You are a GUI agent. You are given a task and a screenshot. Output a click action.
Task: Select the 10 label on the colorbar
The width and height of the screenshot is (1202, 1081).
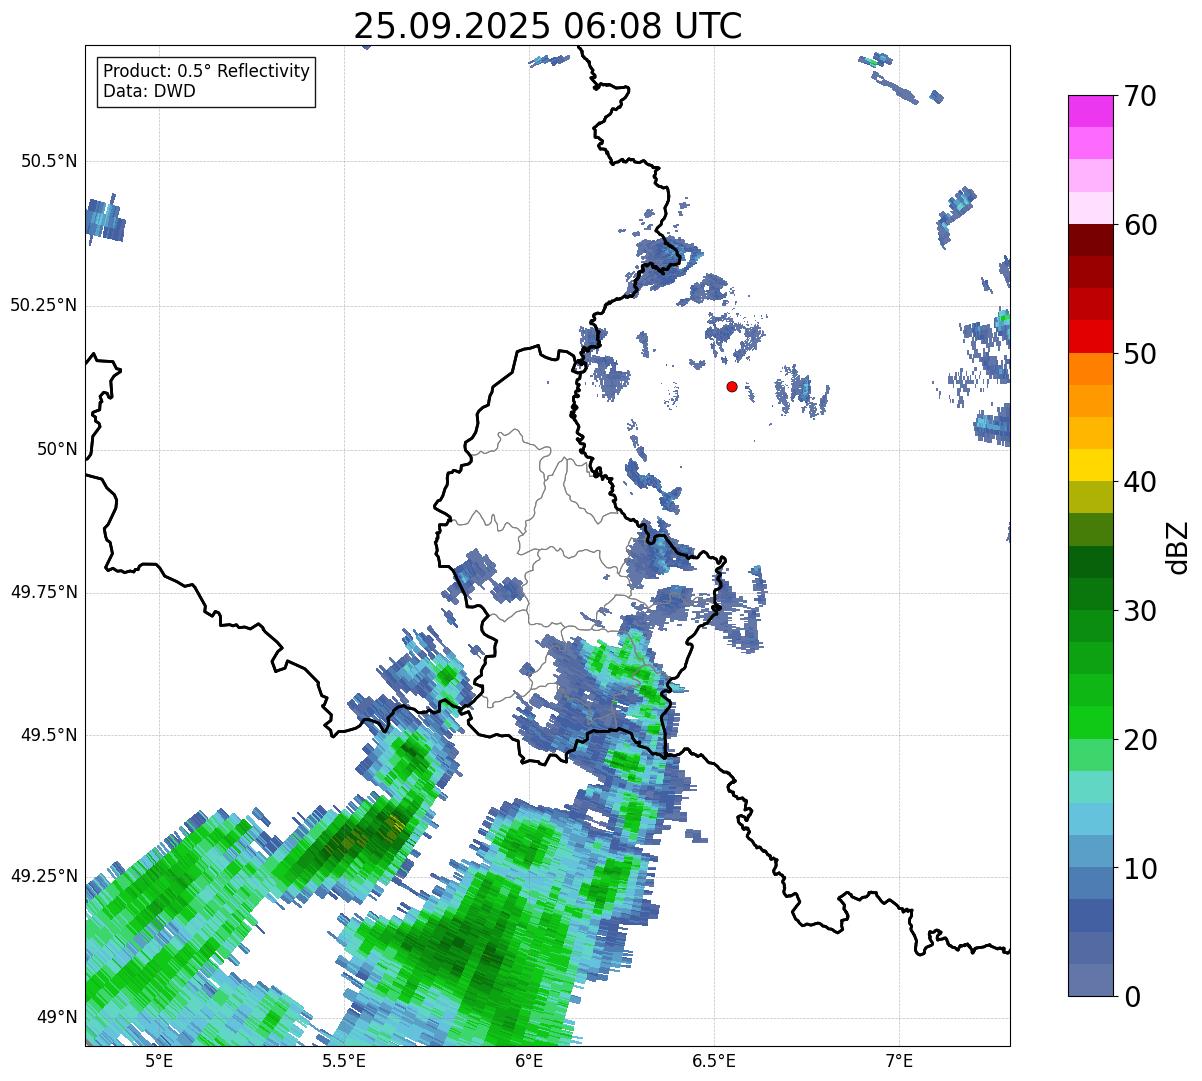point(1140,869)
